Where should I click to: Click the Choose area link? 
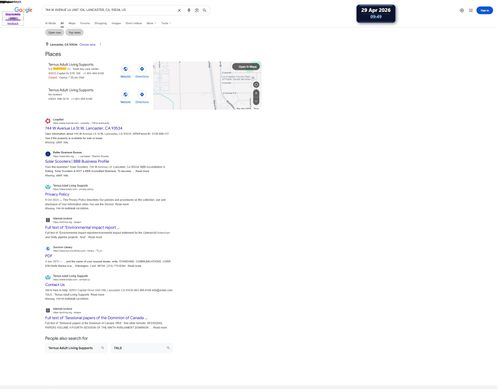click(87, 44)
